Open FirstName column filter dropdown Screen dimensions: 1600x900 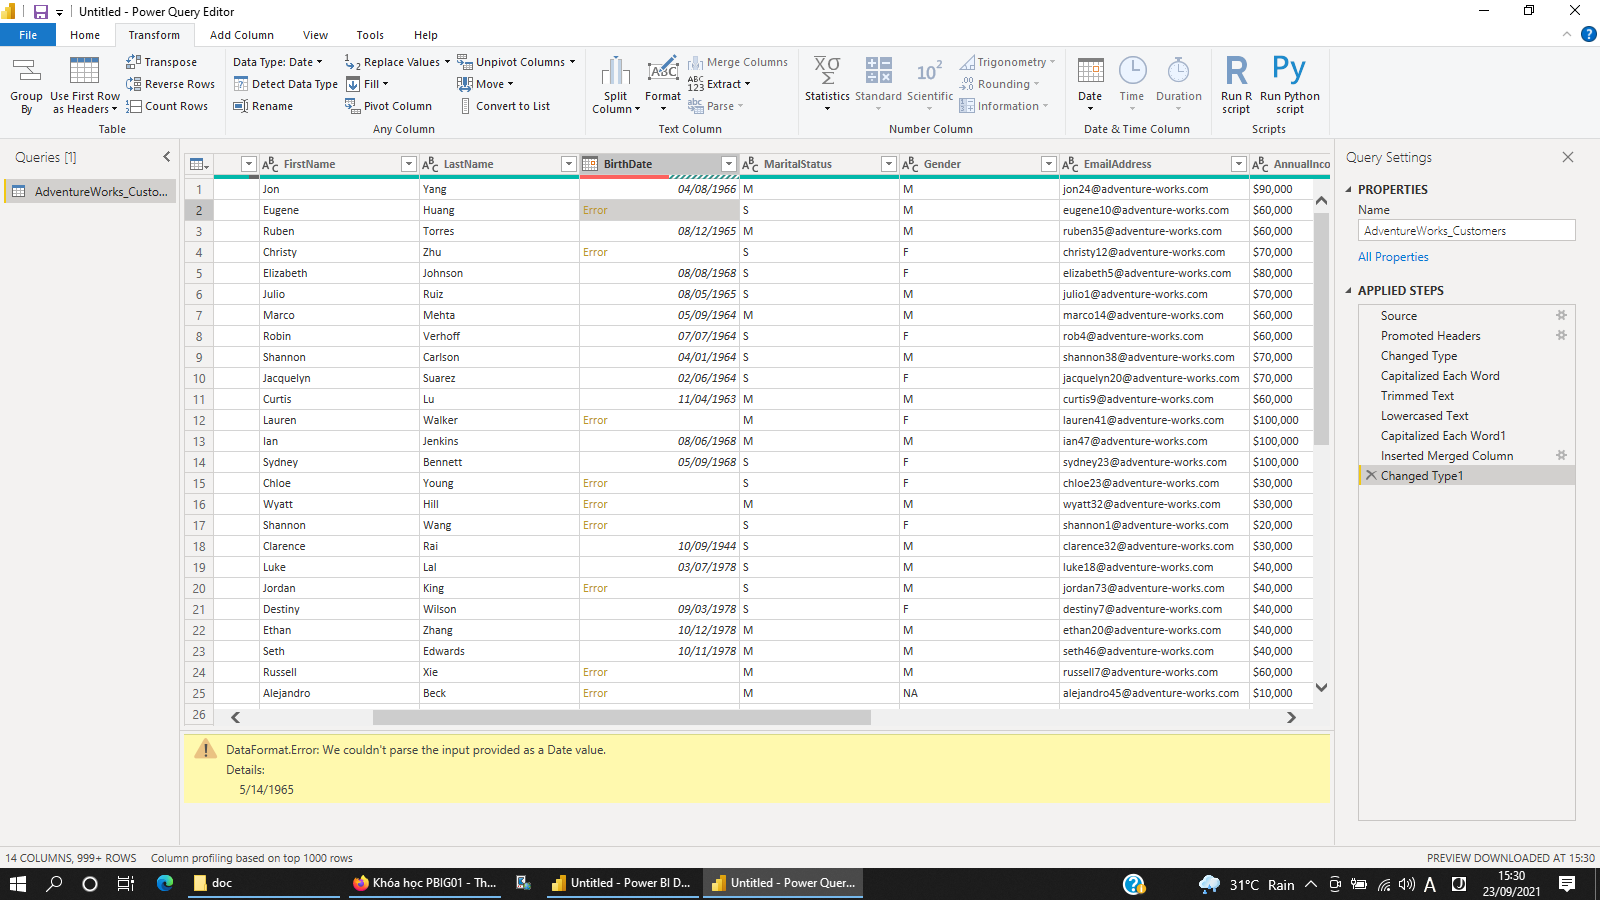tap(408, 164)
